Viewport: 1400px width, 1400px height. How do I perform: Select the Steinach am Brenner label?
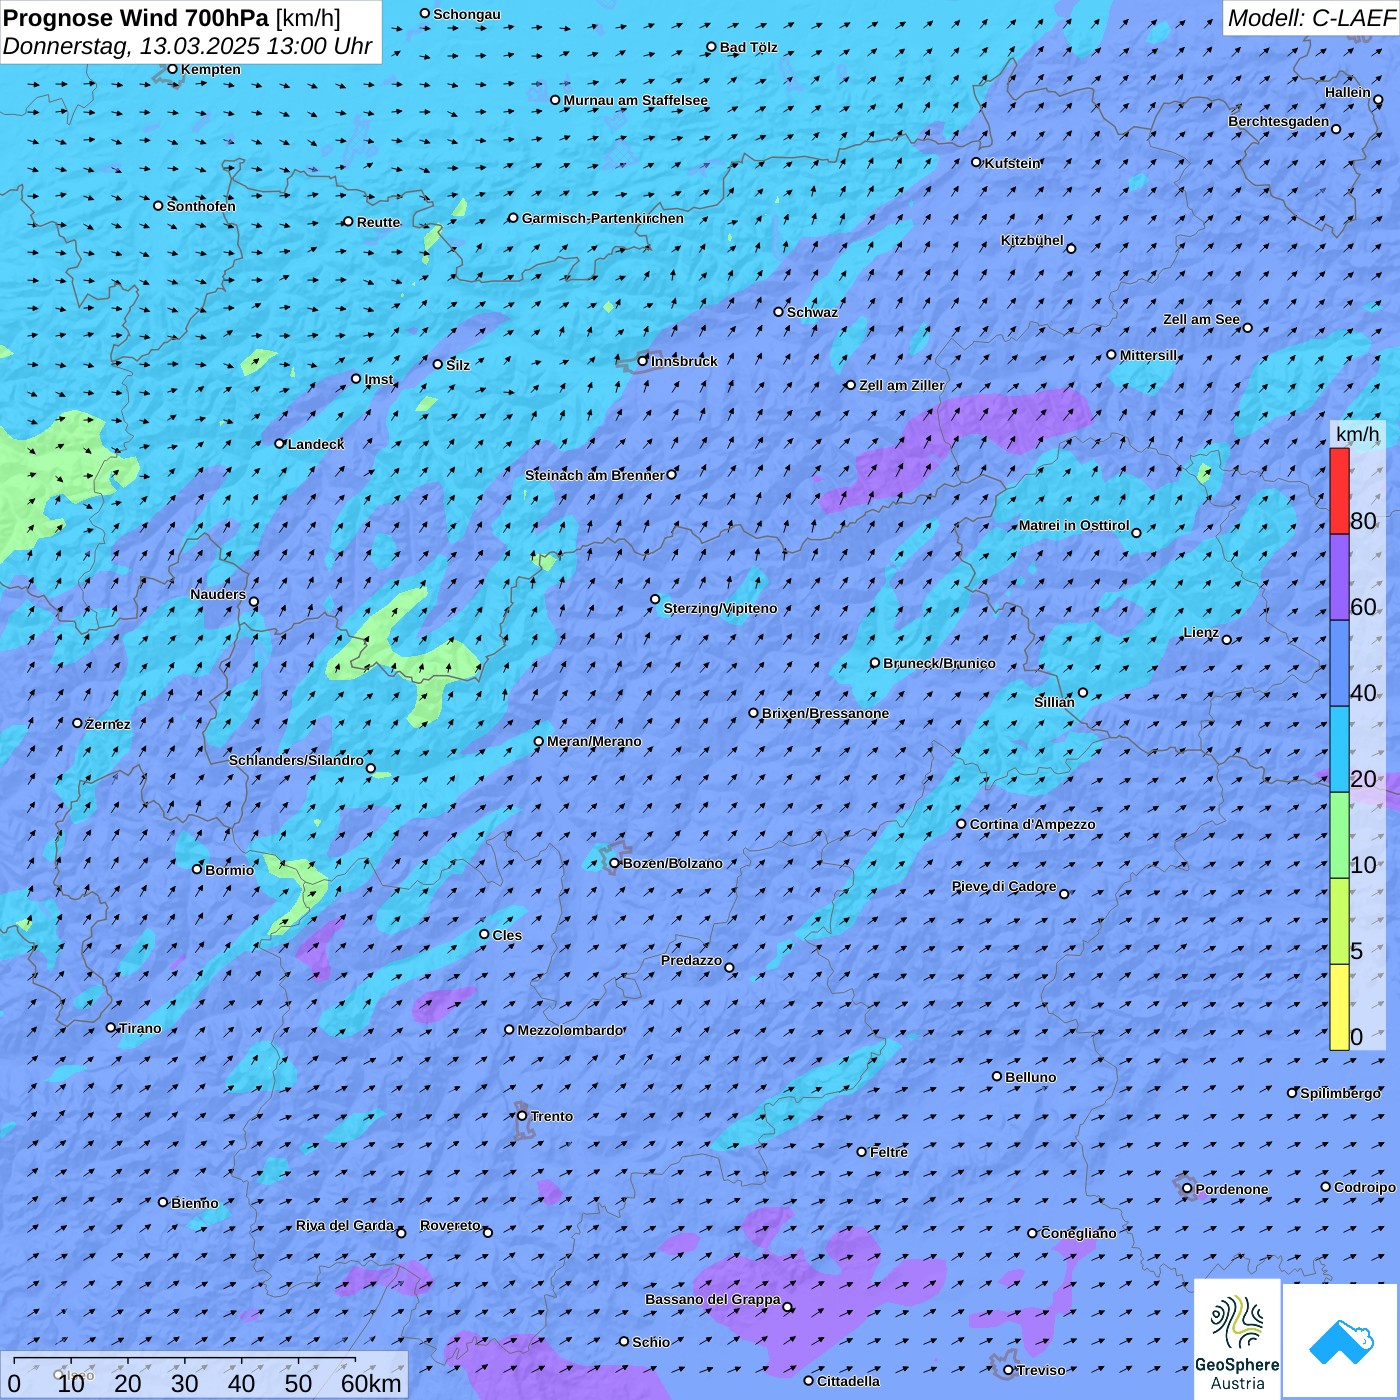[x=594, y=475]
